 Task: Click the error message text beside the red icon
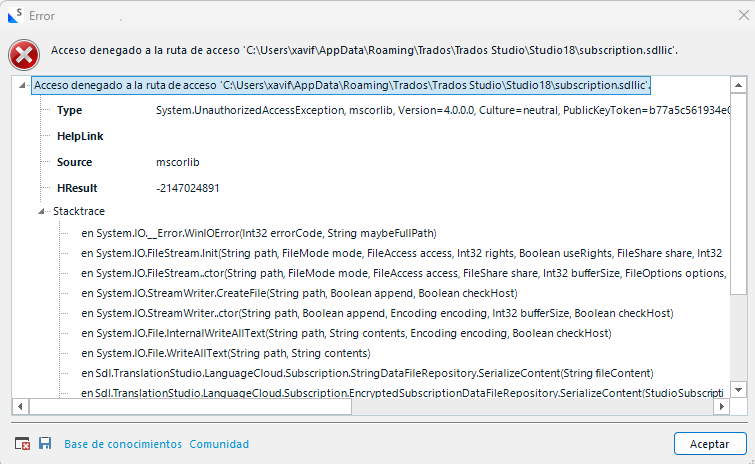[364, 50]
